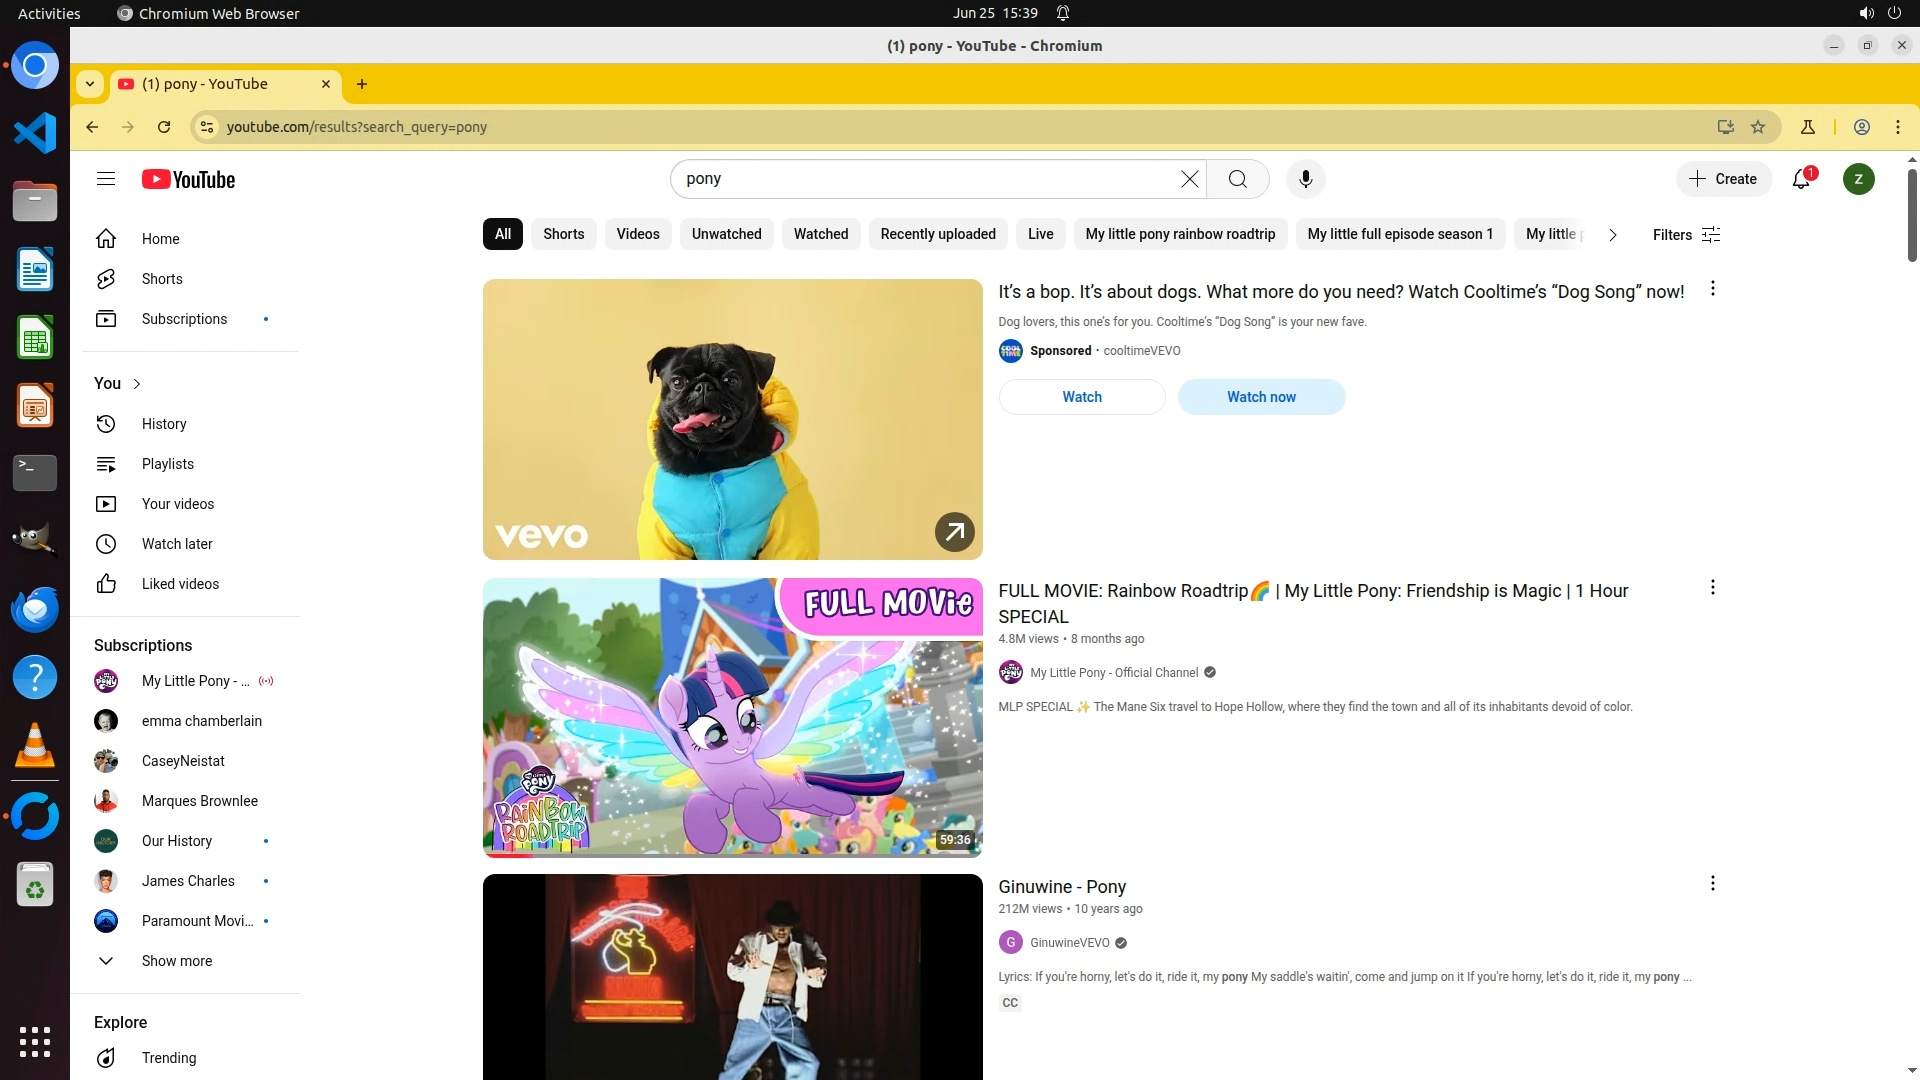
Task: Click the Watch now button
Action: tap(1261, 397)
